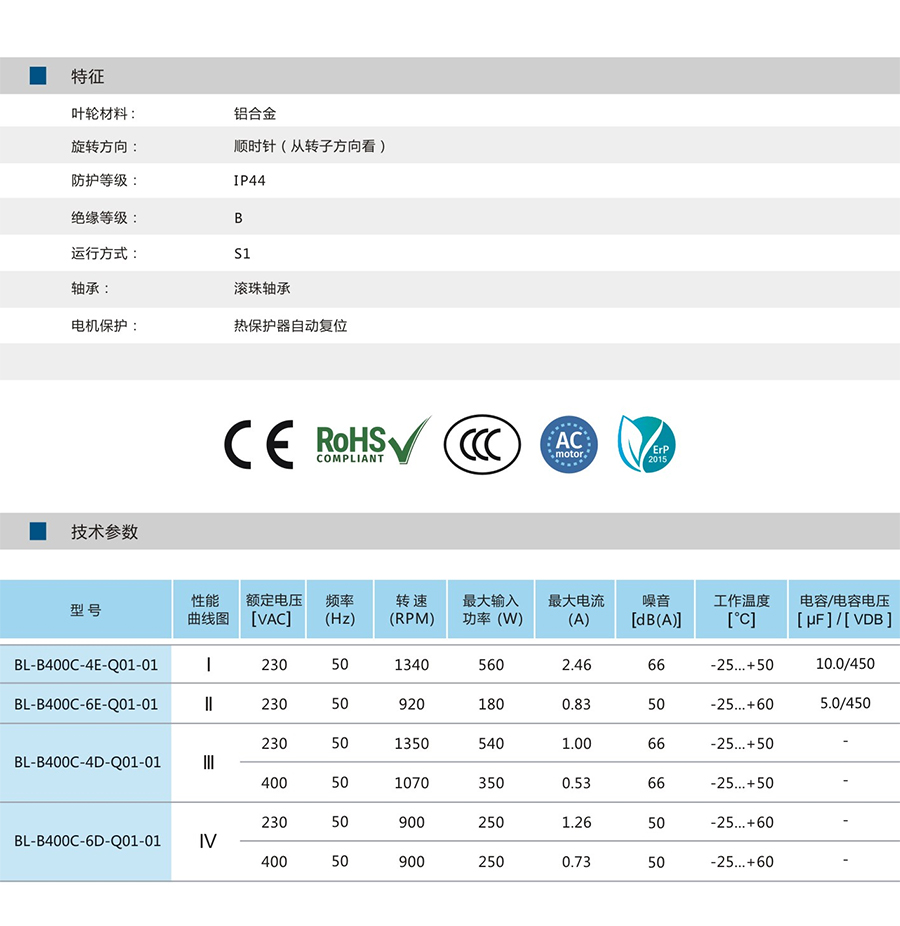Click performance curve Ⅲ cell
900x926 pixels.
208,762
